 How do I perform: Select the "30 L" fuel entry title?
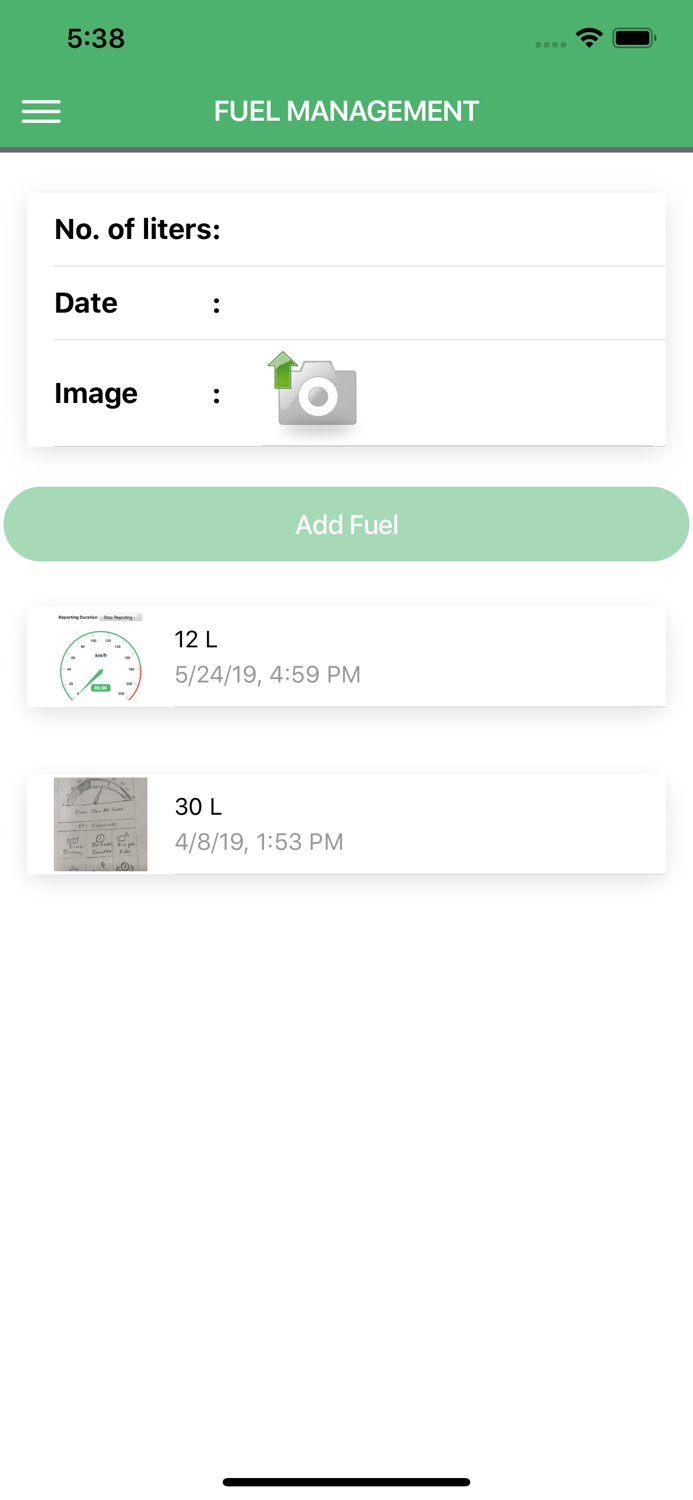(x=198, y=806)
